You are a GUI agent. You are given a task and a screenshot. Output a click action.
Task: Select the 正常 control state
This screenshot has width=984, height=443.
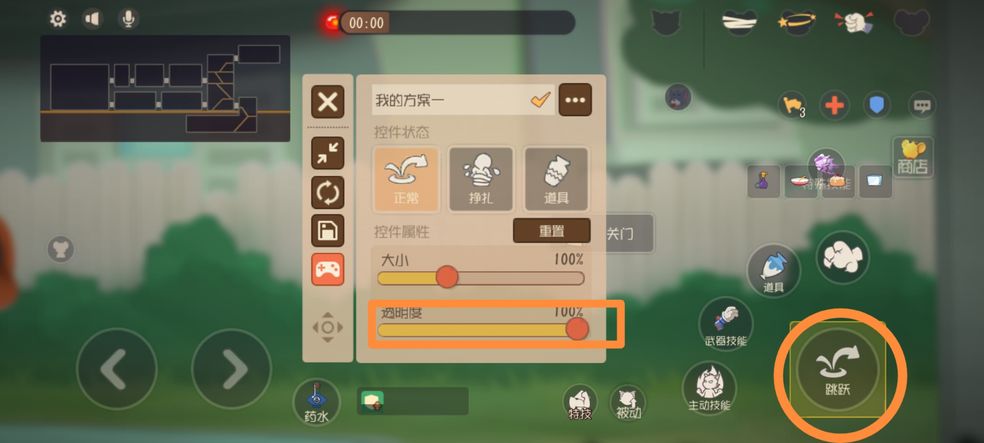pyautogui.click(x=405, y=179)
